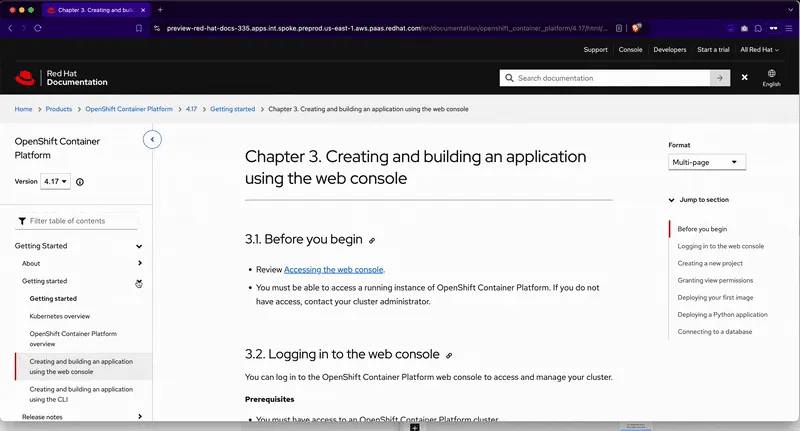Close the search with the X icon
This screenshot has height=431, width=800.
point(744,78)
